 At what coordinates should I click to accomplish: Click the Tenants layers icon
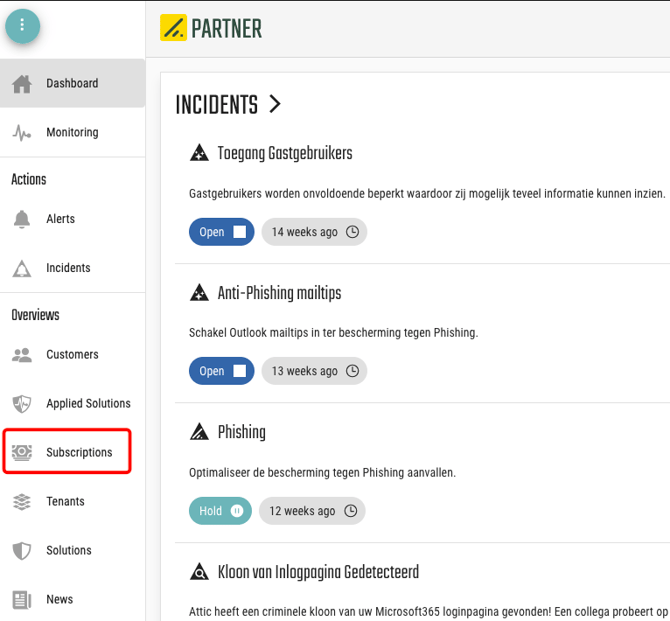22,502
